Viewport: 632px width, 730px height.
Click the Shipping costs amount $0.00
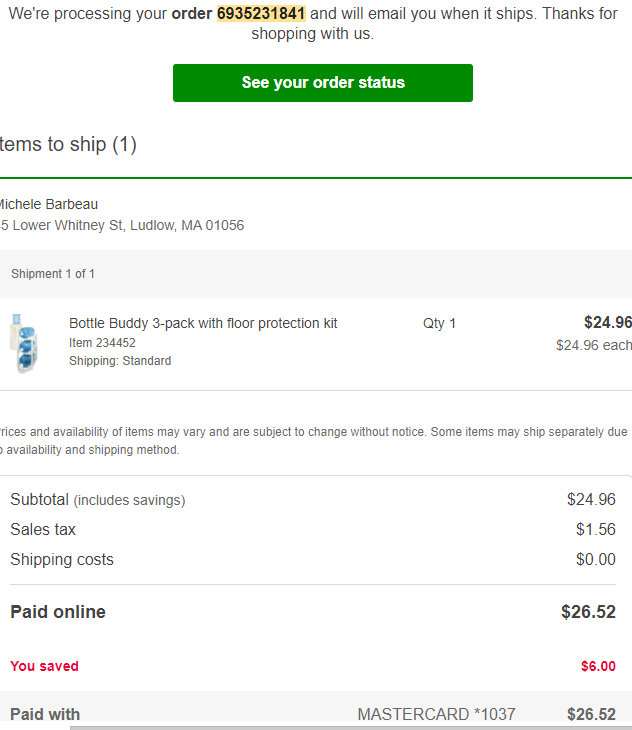(x=596, y=559)
